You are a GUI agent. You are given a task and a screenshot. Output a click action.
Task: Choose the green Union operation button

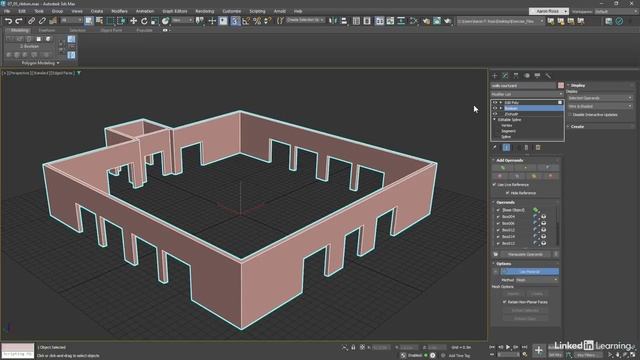pos(503,168)
